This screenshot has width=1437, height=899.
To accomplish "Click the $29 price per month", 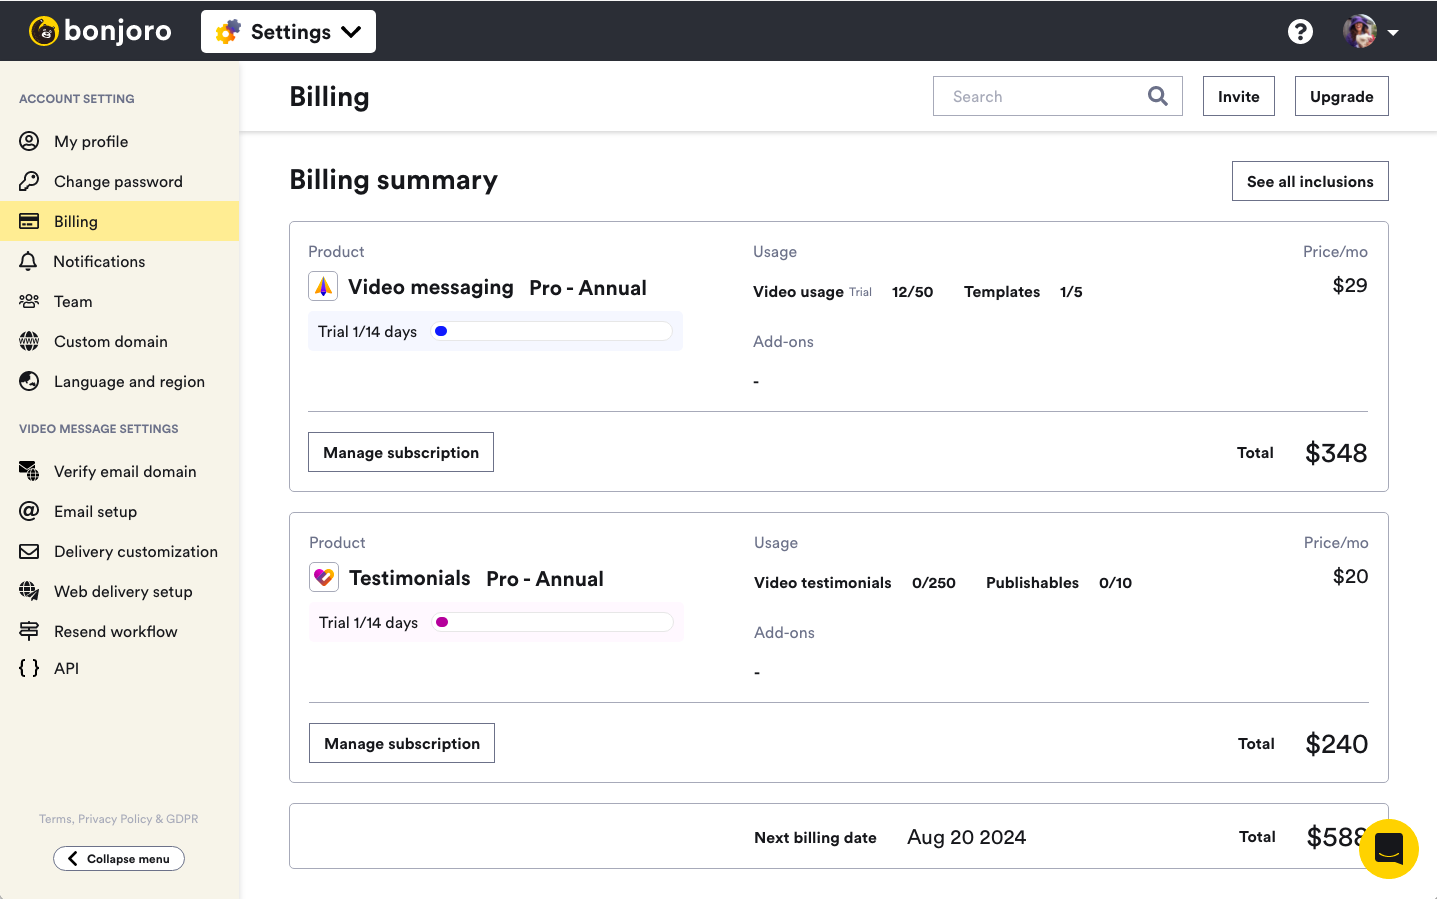I will pos(1350,285).
